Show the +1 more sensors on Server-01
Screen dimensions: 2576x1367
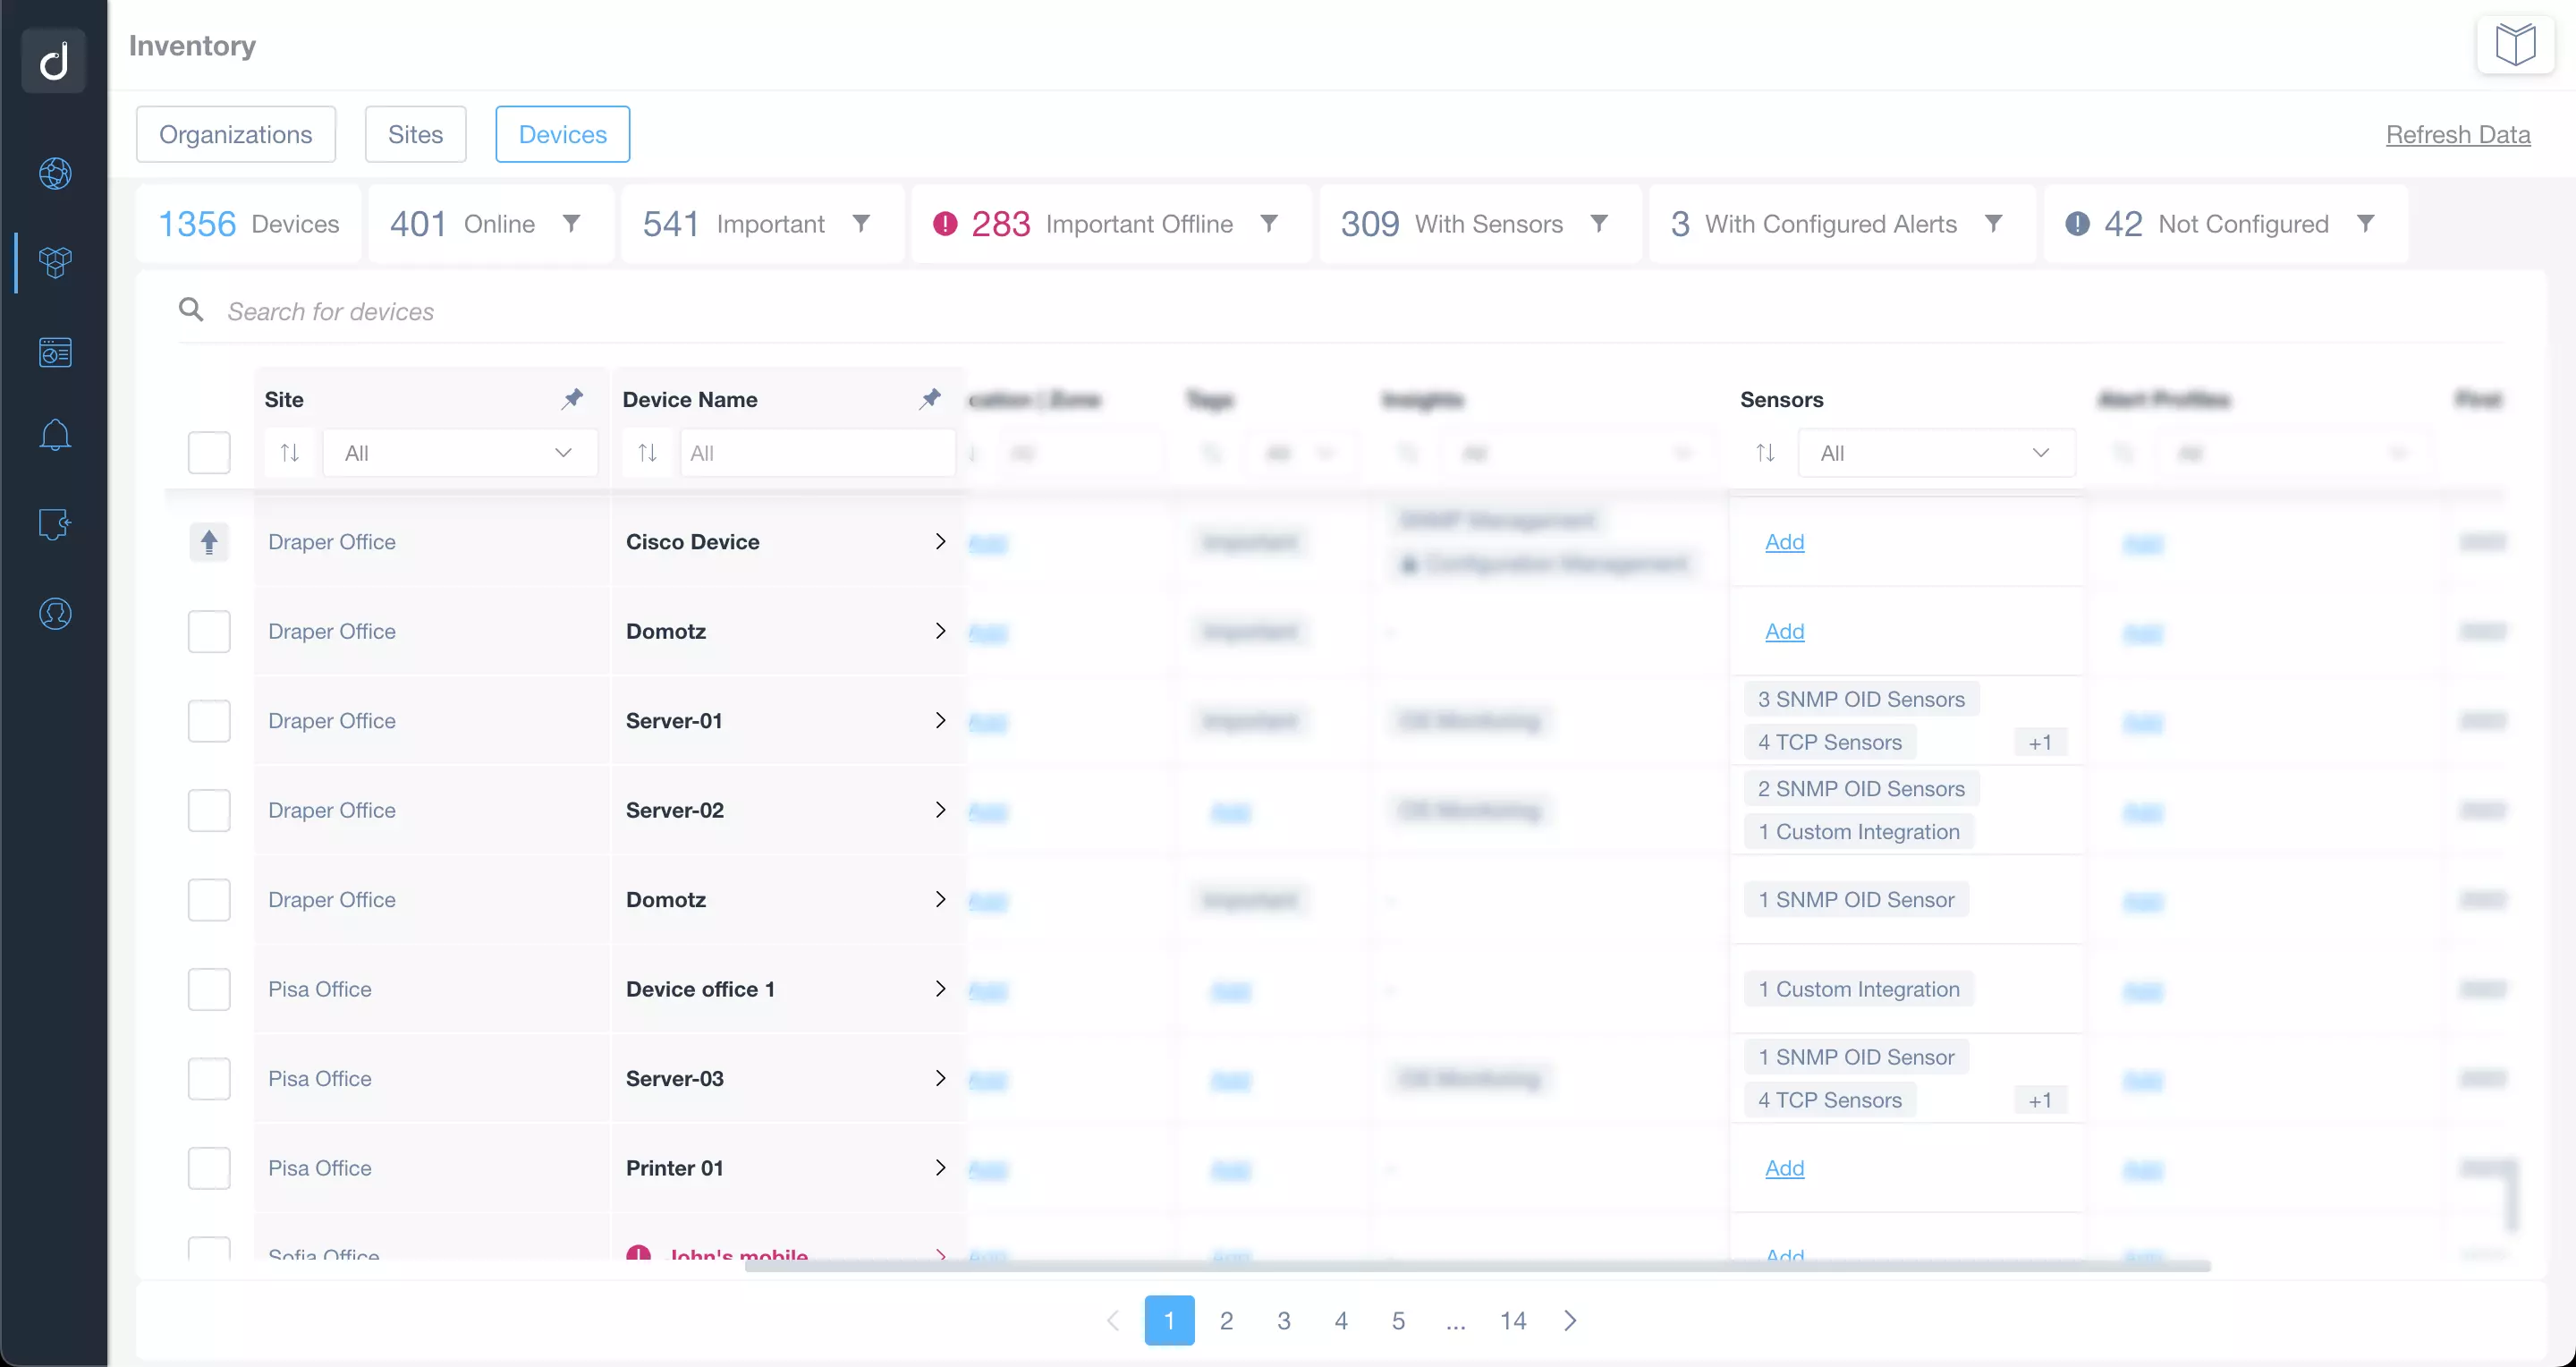2040,742
